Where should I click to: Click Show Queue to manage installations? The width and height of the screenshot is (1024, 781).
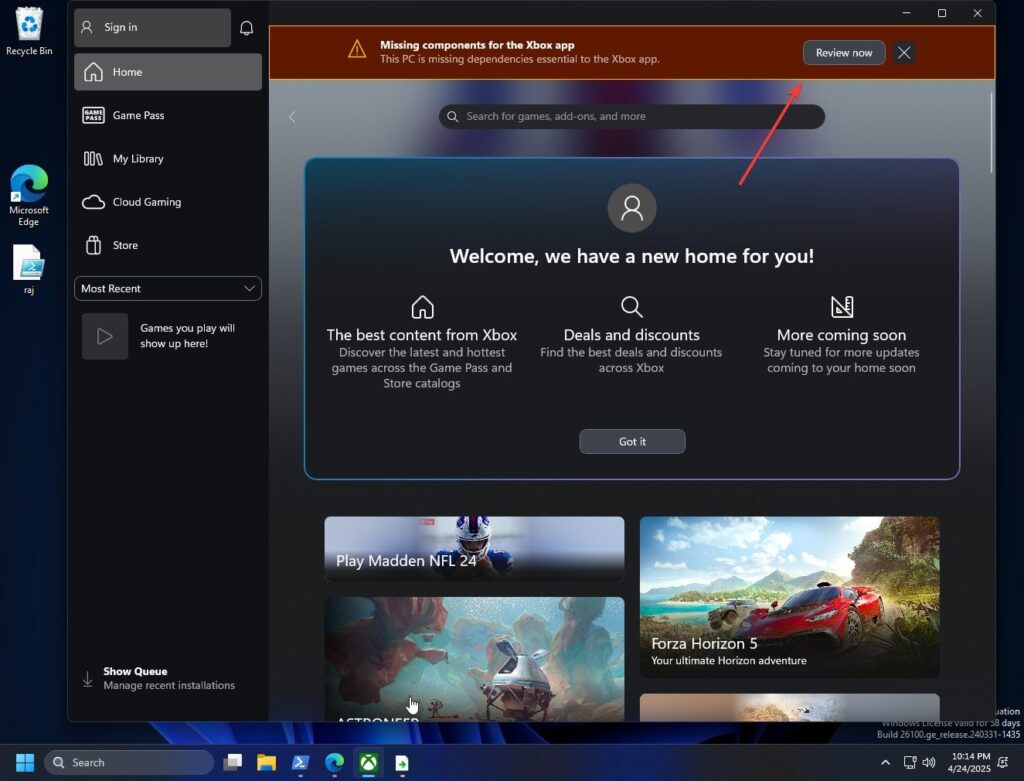point(168,678)
